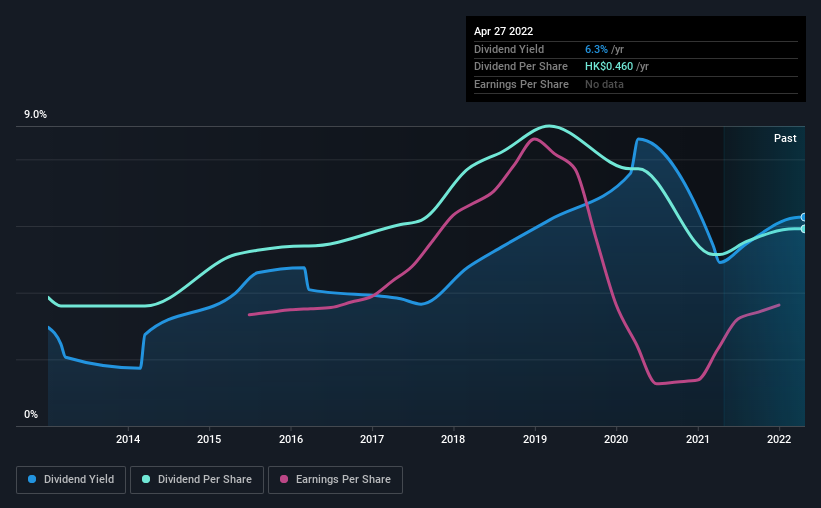This screenshot has width=821, height=508.
Task: Select the 2018 label on the time axis
Action: click(x=454, y=439)
